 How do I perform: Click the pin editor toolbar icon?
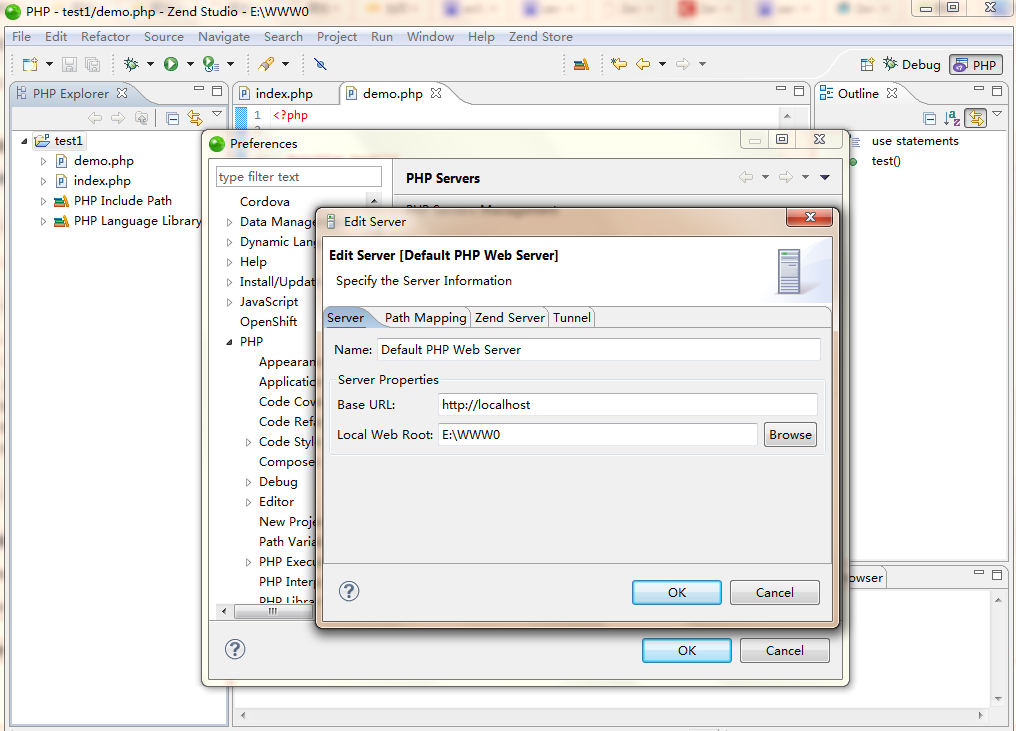(x=320, y=64)
